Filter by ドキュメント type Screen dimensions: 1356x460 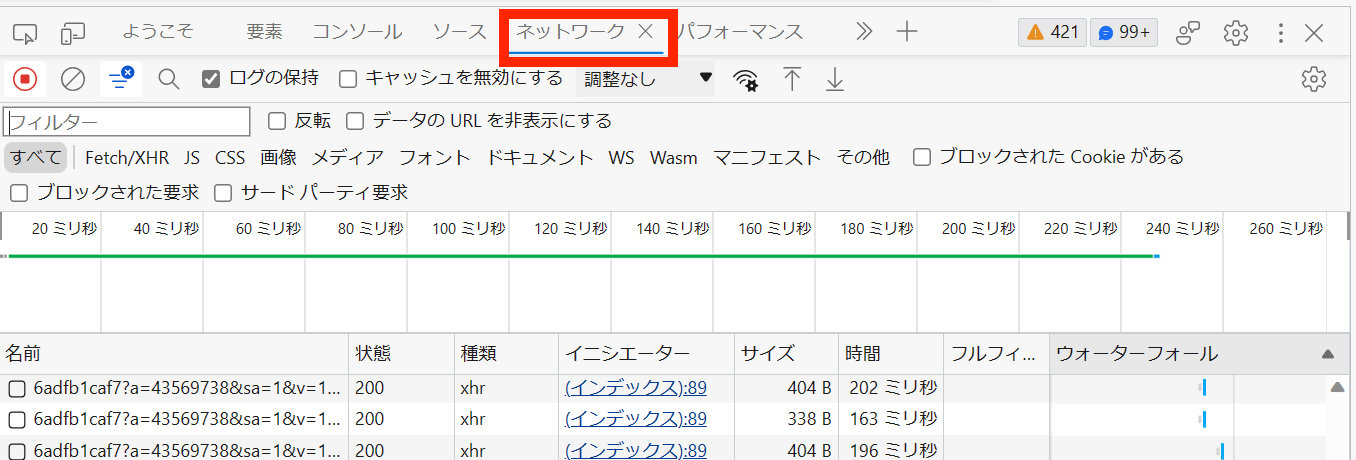click(x=540, y=157)
